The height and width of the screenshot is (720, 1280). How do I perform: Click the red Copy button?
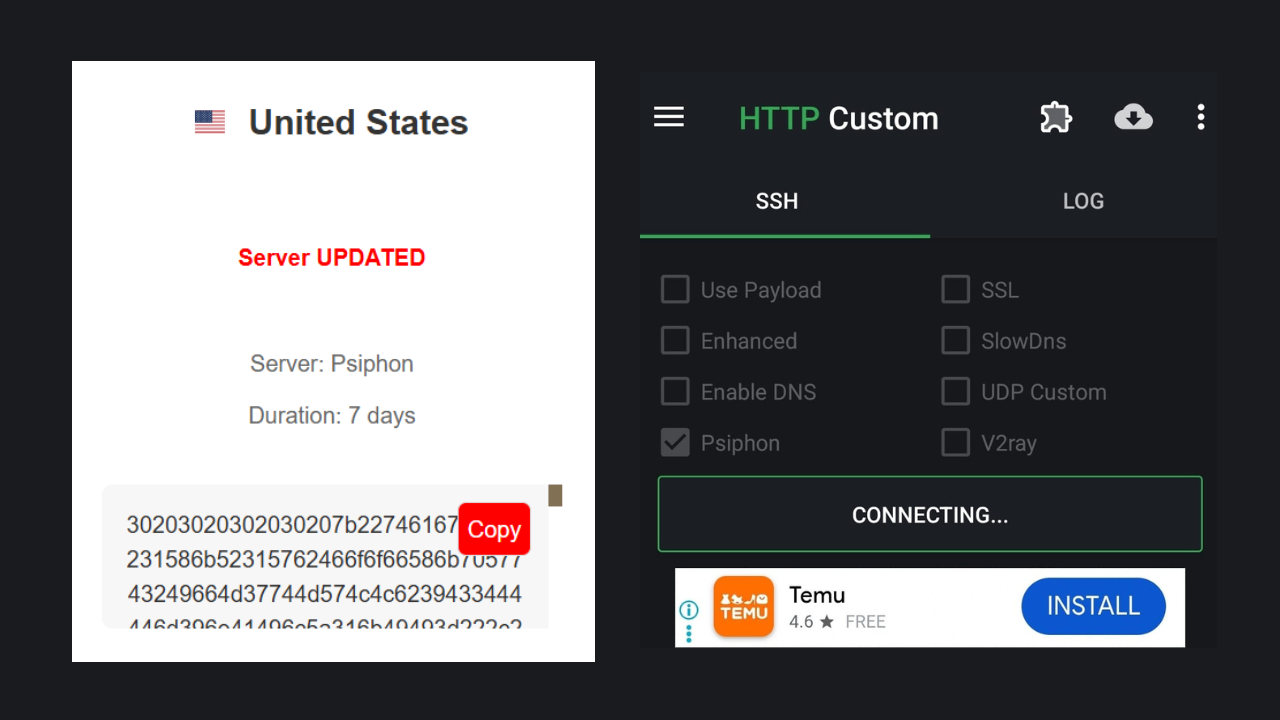tap(494, 529)
